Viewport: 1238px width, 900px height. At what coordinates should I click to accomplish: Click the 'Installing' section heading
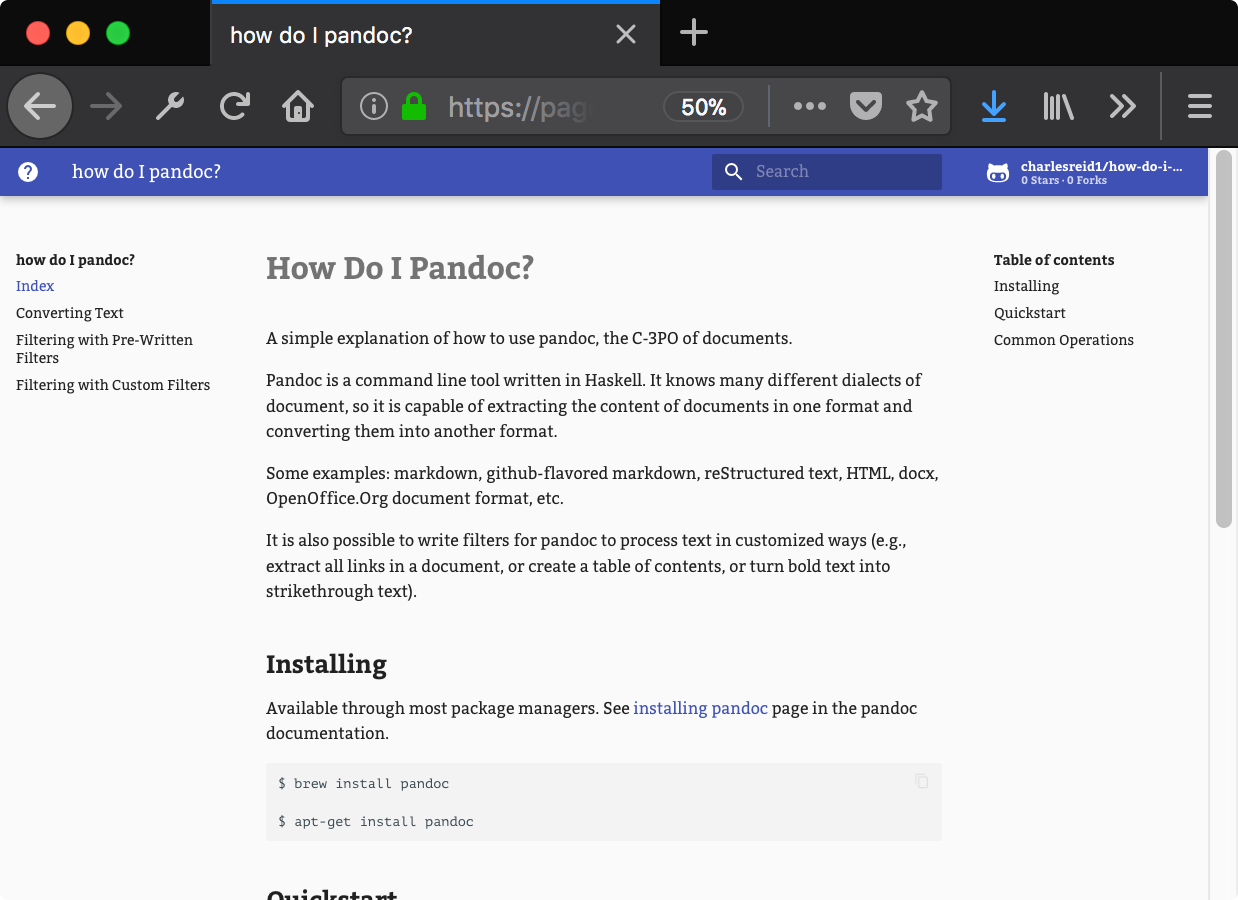(x=326, y=664)
